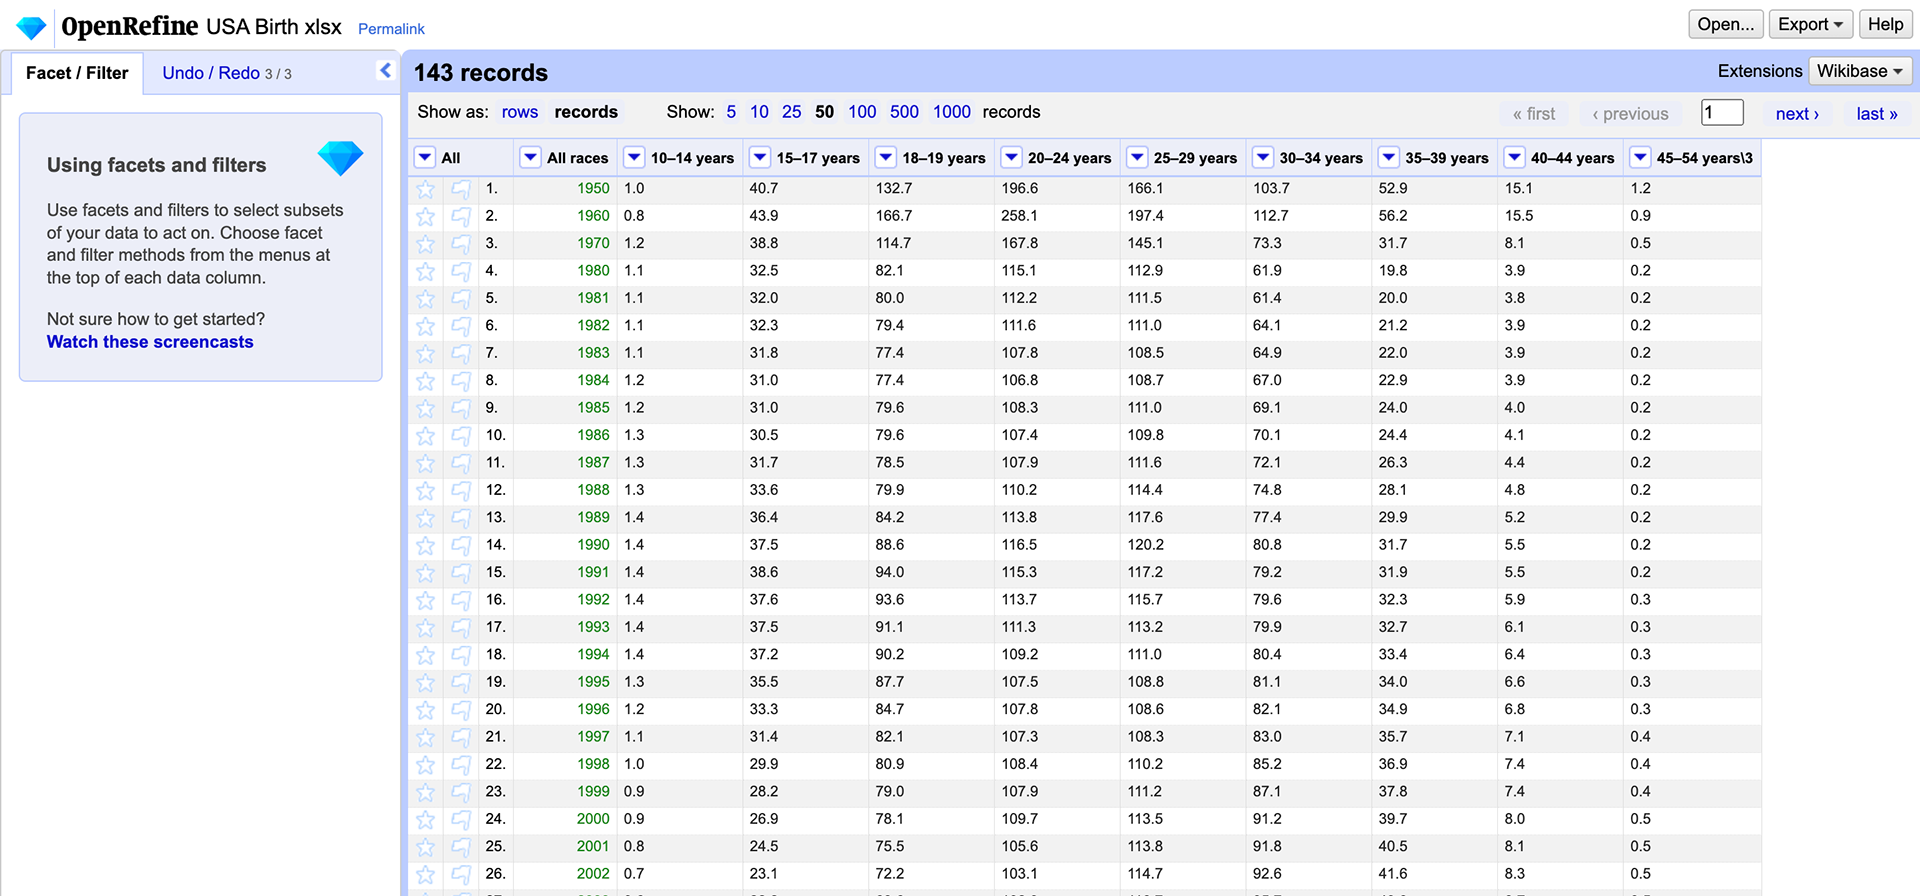This screenshot has width=1920, height=896.
Task: Star row 3 for year 1970
Action: pos(426,244)
